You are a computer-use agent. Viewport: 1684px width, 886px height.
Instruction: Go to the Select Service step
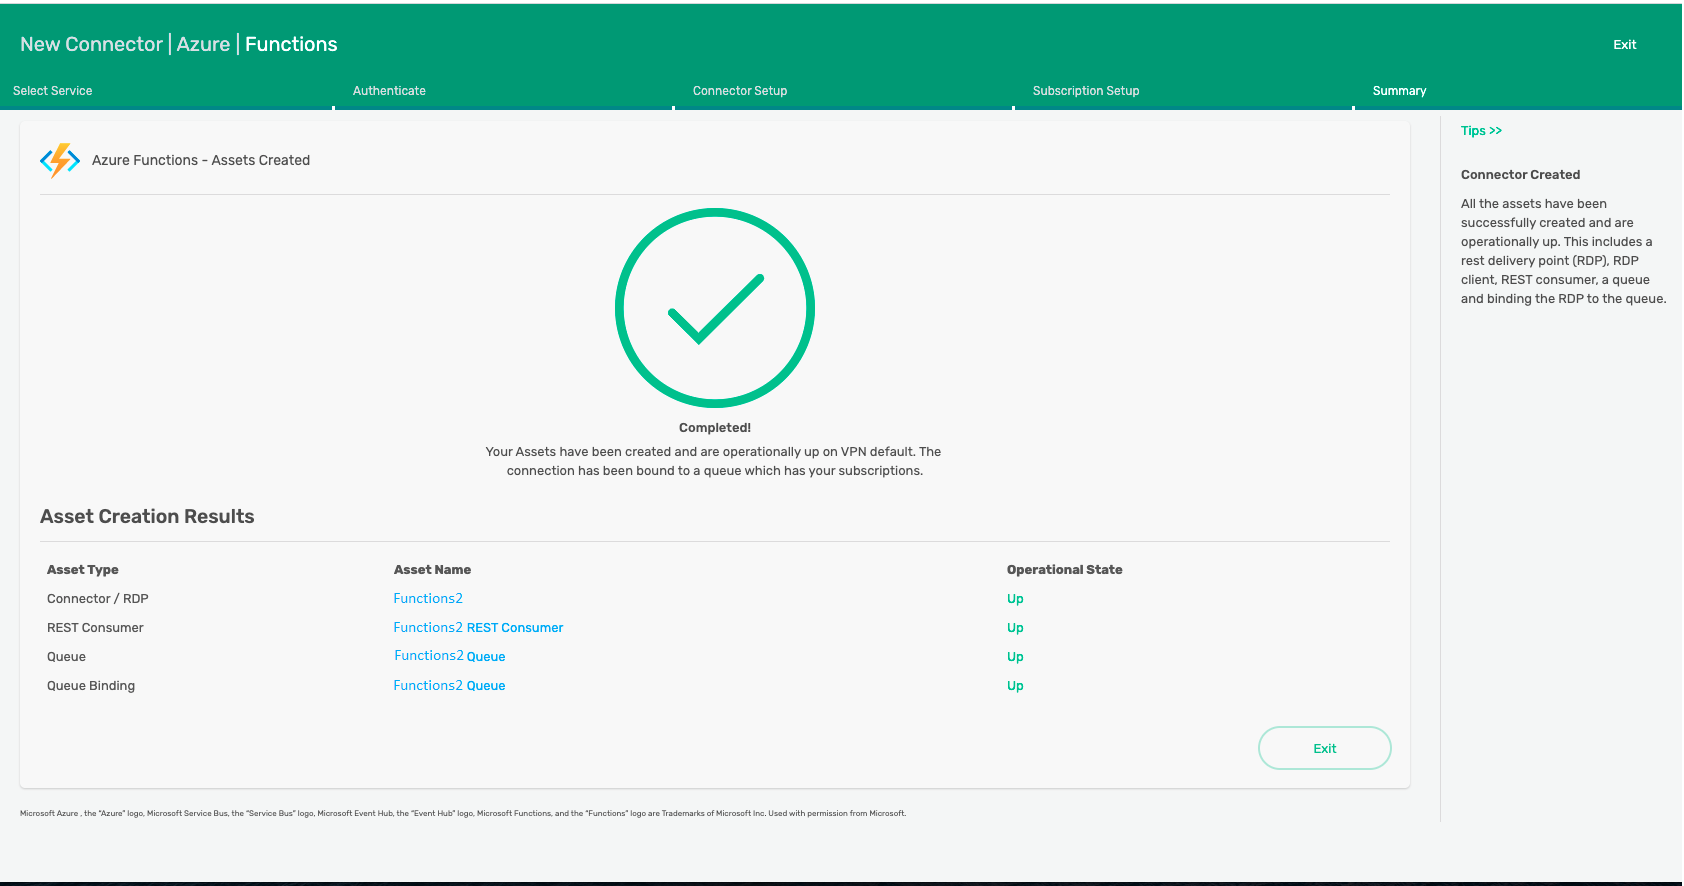point(53,91)
